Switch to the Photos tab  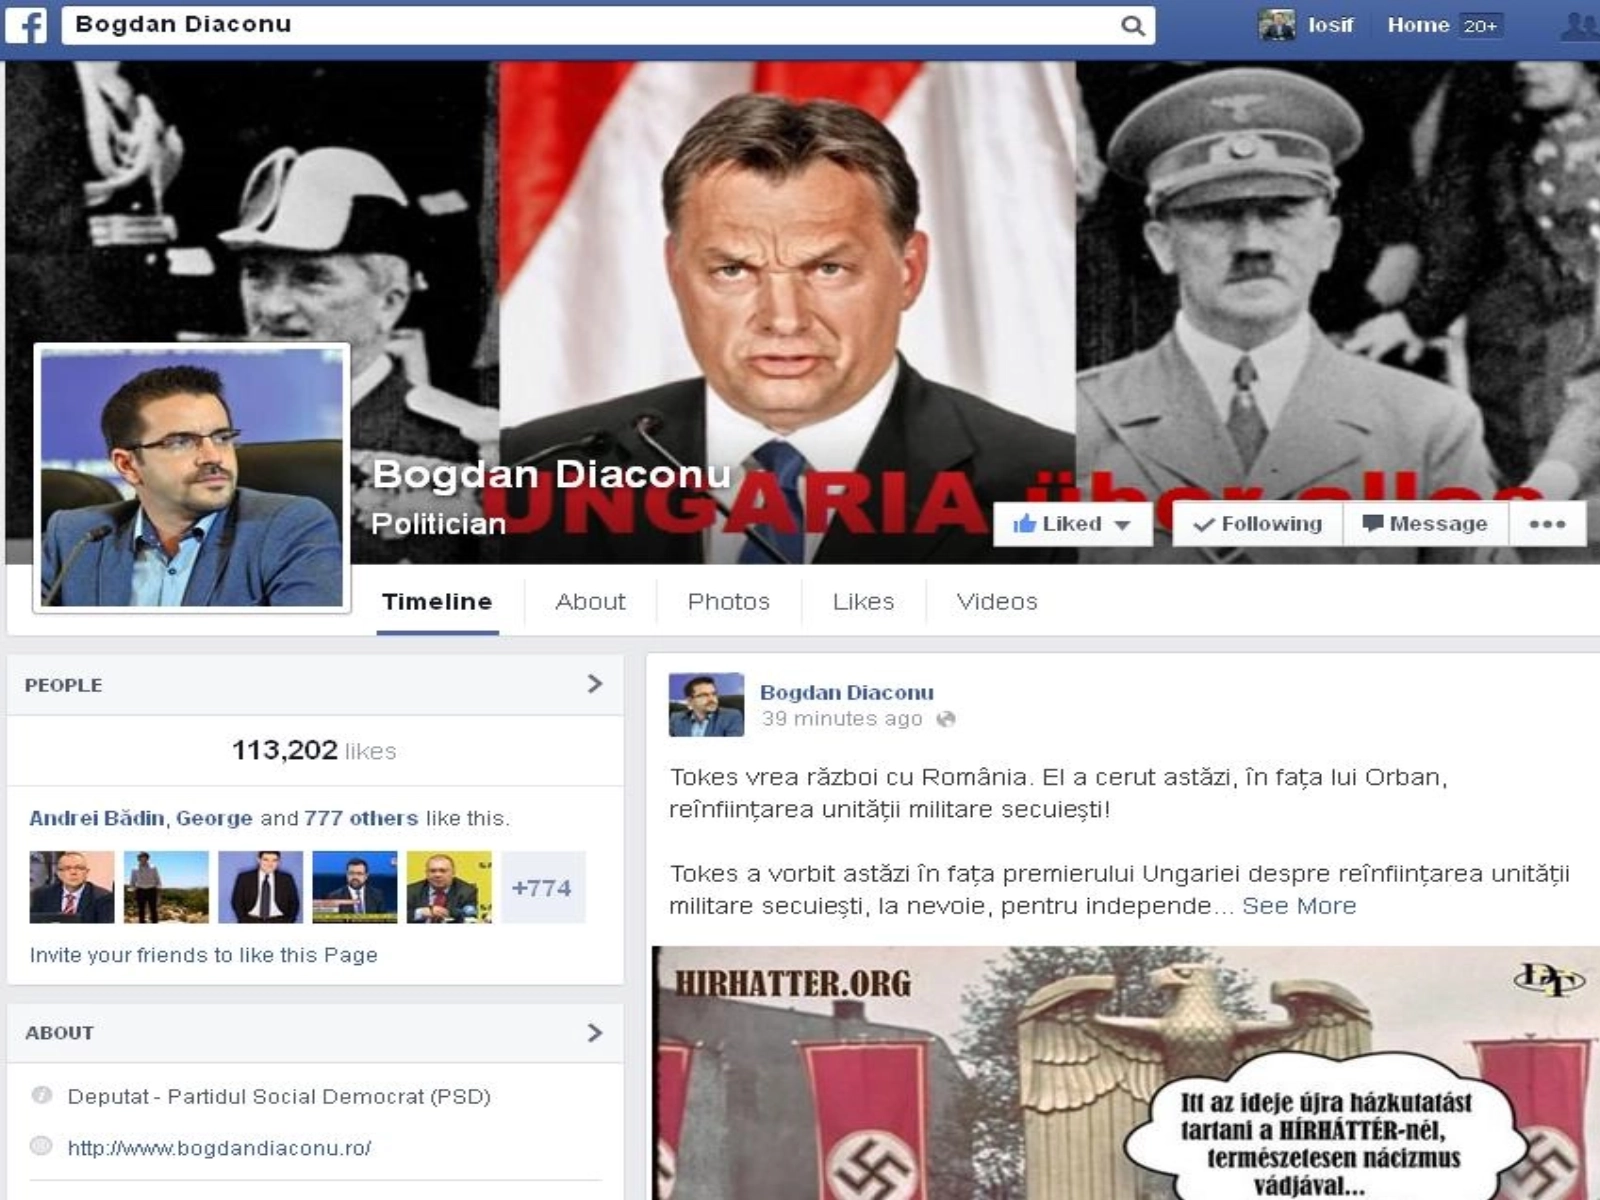(728, 602)
